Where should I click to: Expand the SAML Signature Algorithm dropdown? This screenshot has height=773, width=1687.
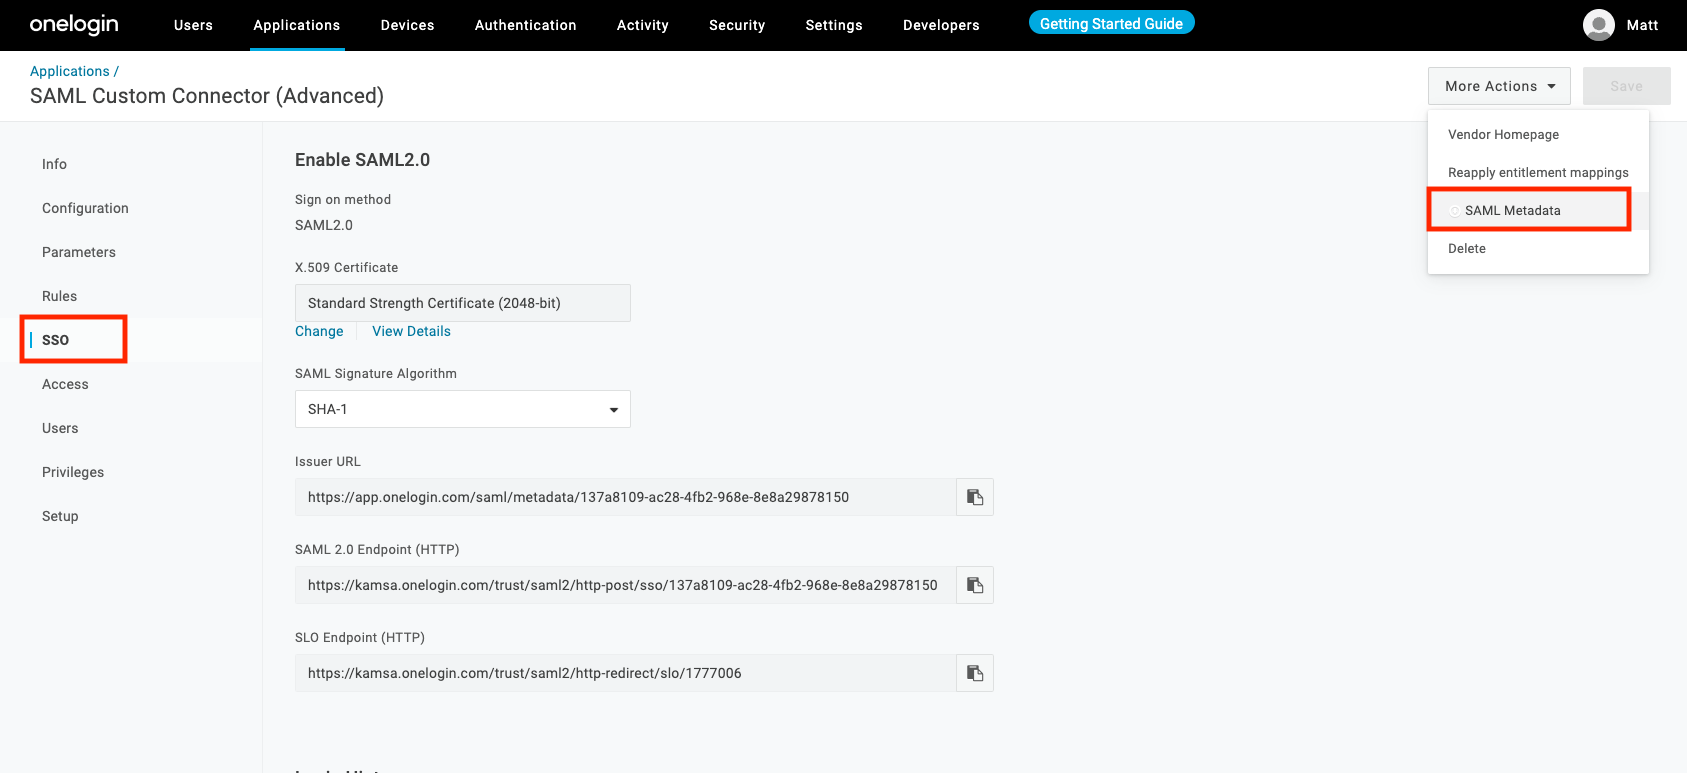tap(463, 409)
